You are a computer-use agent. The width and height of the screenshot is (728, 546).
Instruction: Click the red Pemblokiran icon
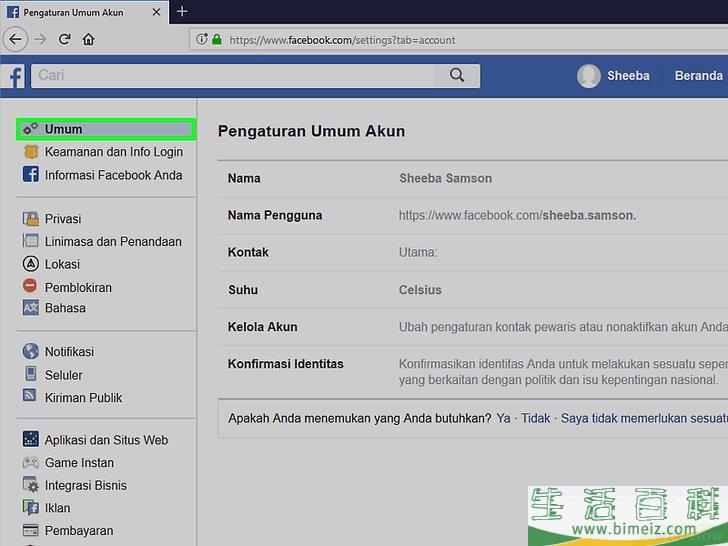point(30,286)
